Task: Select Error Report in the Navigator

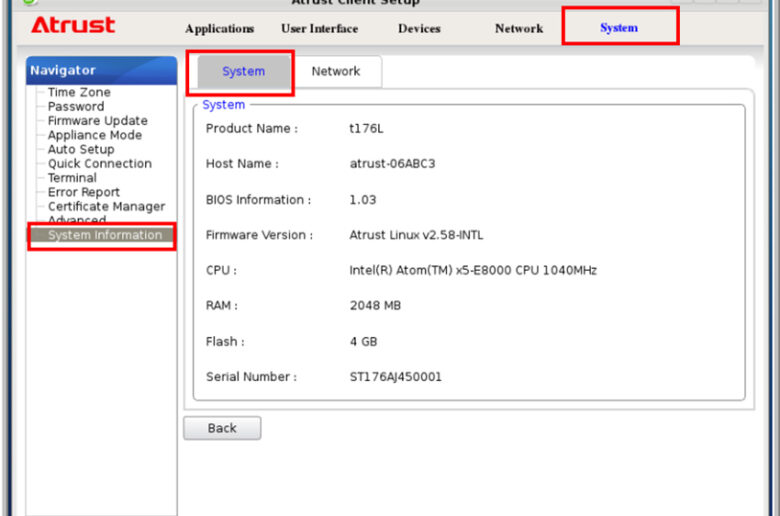Action: pyautogui.click(x=84, y=192)
